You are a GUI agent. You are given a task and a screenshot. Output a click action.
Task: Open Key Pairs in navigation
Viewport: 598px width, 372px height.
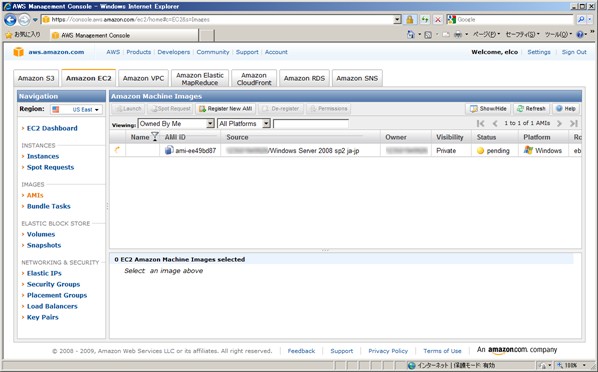coord(42,317)
